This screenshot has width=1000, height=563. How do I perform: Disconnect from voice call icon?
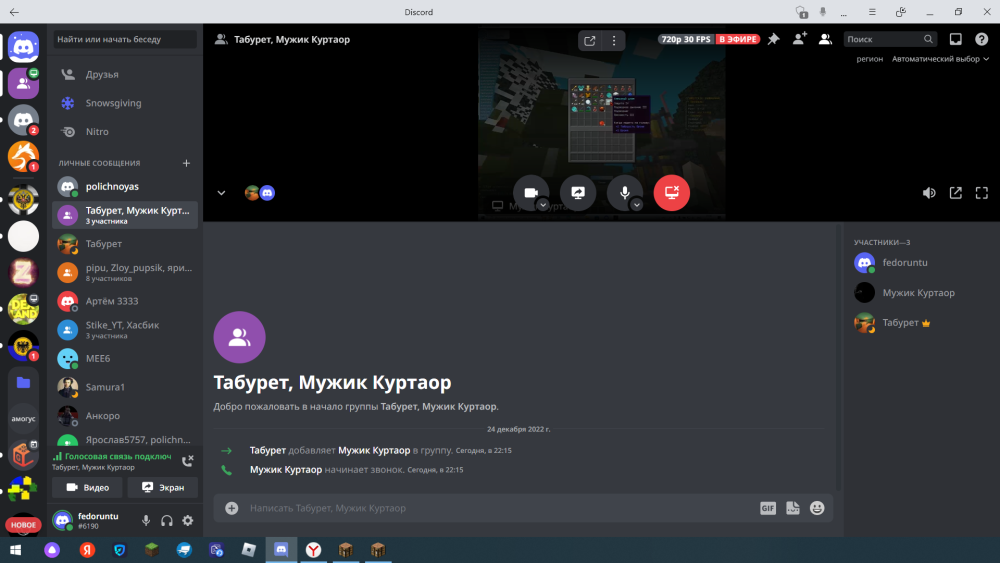coord(188,461)
